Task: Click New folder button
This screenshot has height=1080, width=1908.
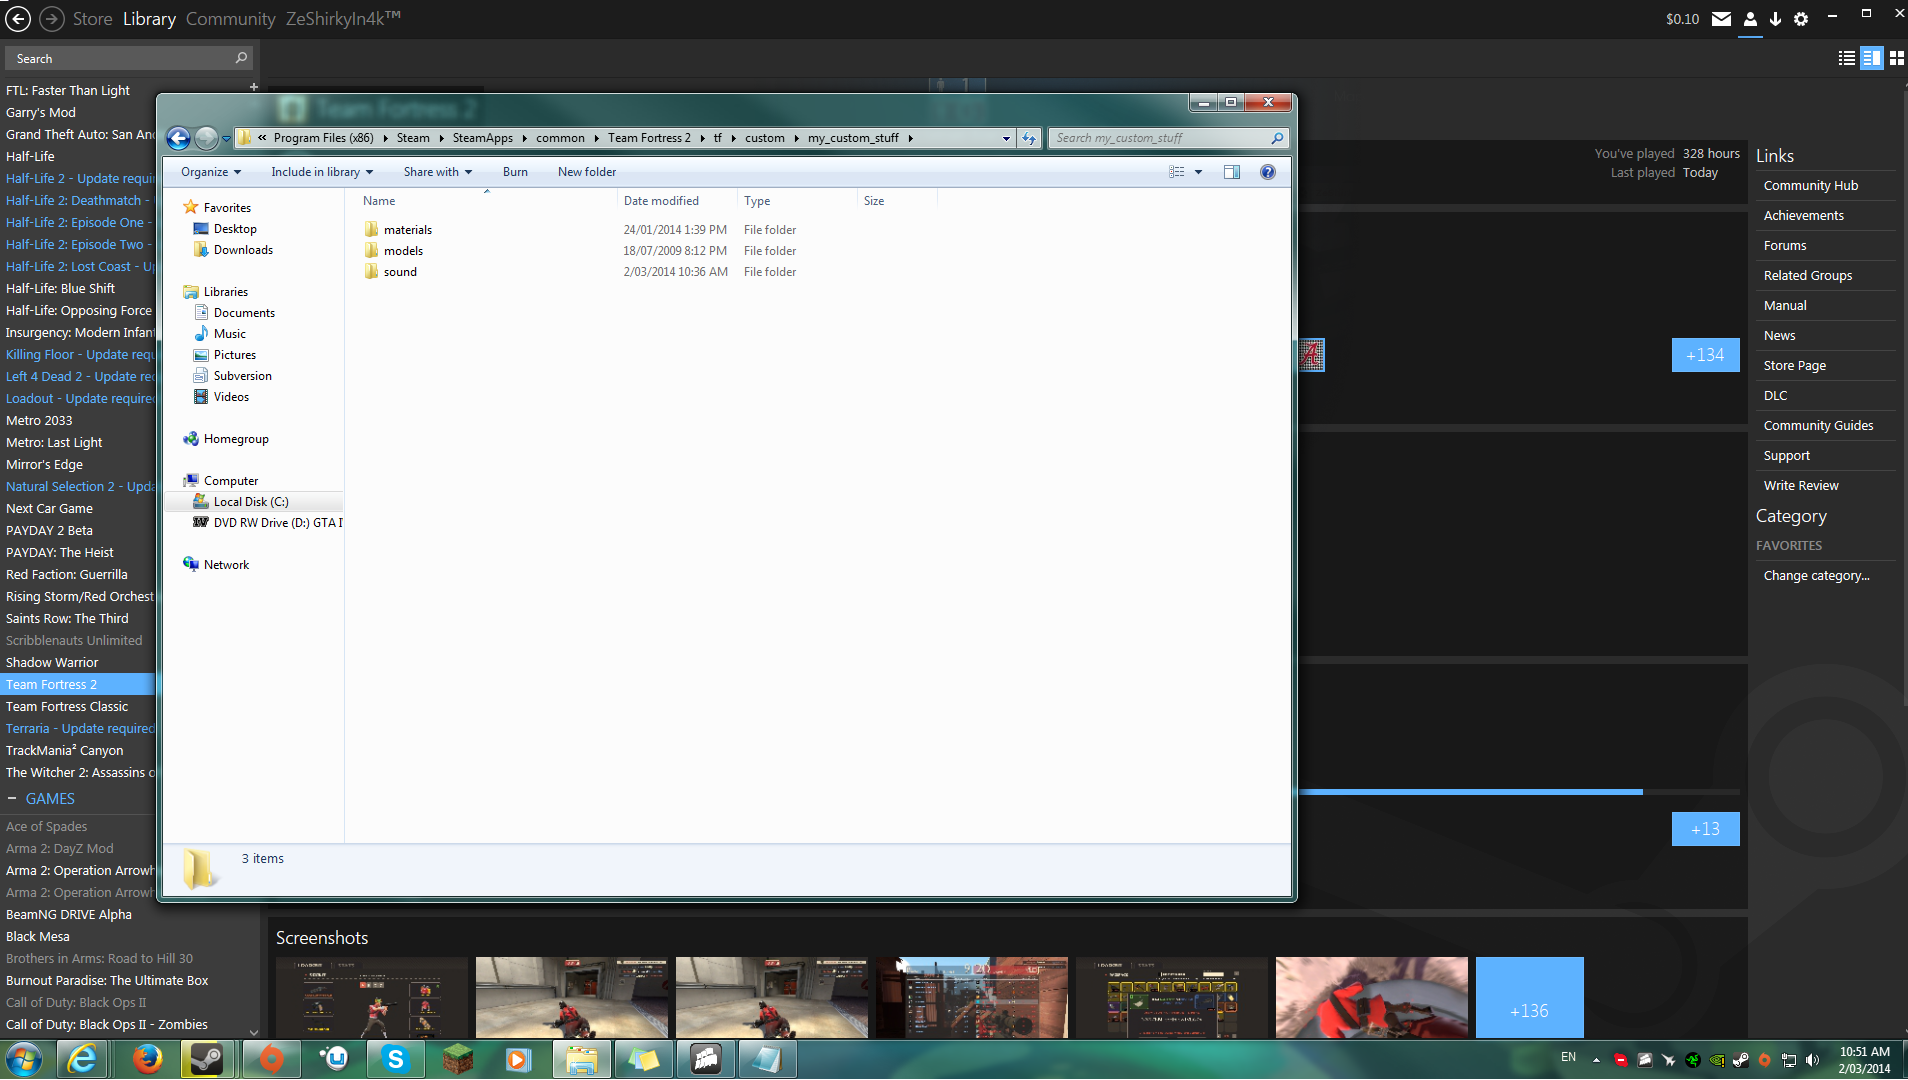Action: pyautogui.click(x=587, y=172)
